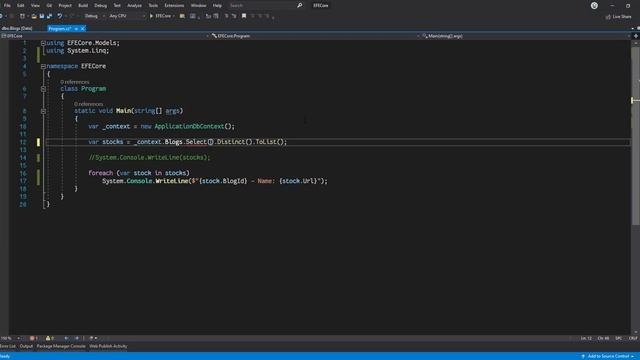
Task: Click the ApplicationDbContext text on line 10
Action: pyautogui.click(x=189, y=127)
